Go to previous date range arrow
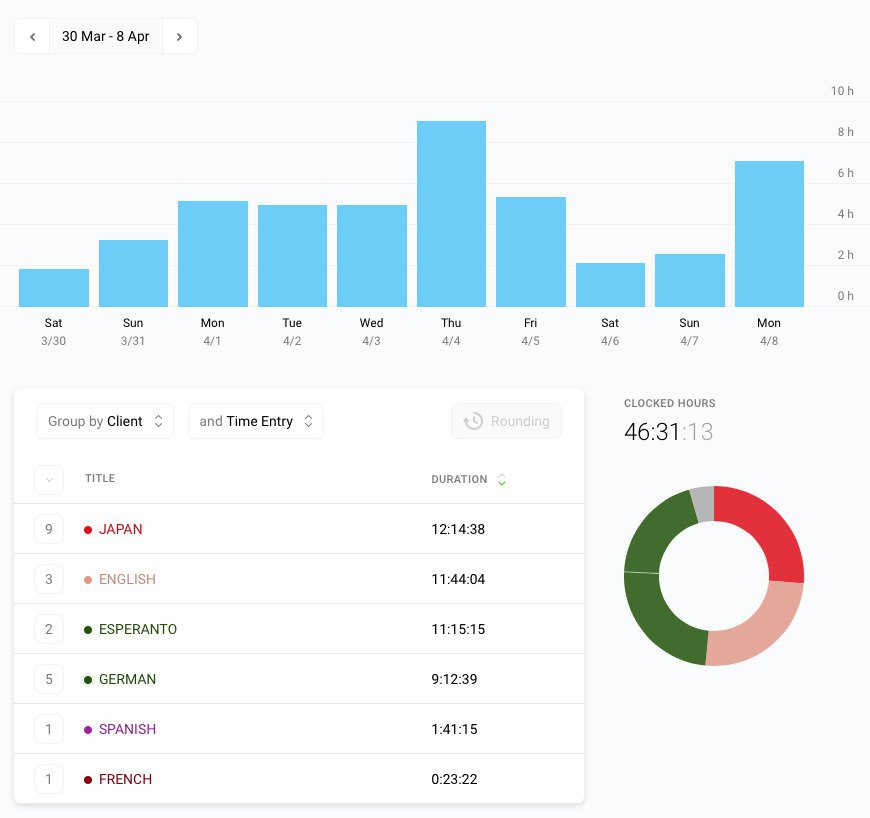This screenshot has width=870, height=818. (33, 37)
